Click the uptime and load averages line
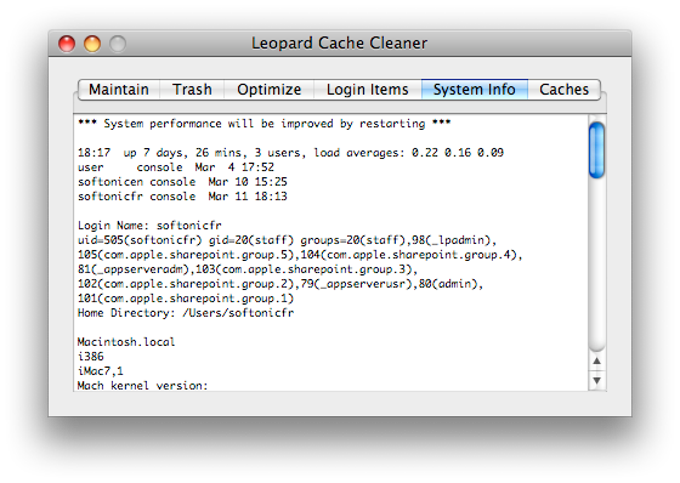 point(291,153)
